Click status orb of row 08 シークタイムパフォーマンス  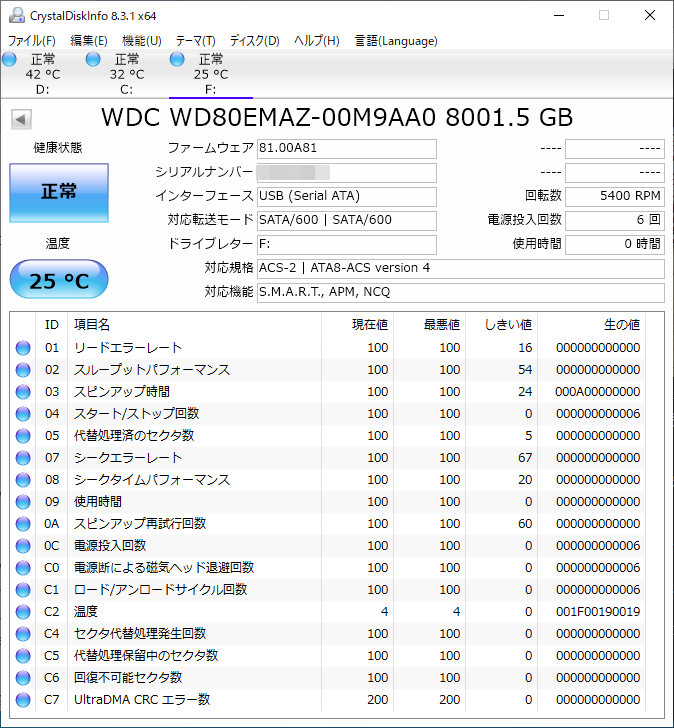coord(23,480)
